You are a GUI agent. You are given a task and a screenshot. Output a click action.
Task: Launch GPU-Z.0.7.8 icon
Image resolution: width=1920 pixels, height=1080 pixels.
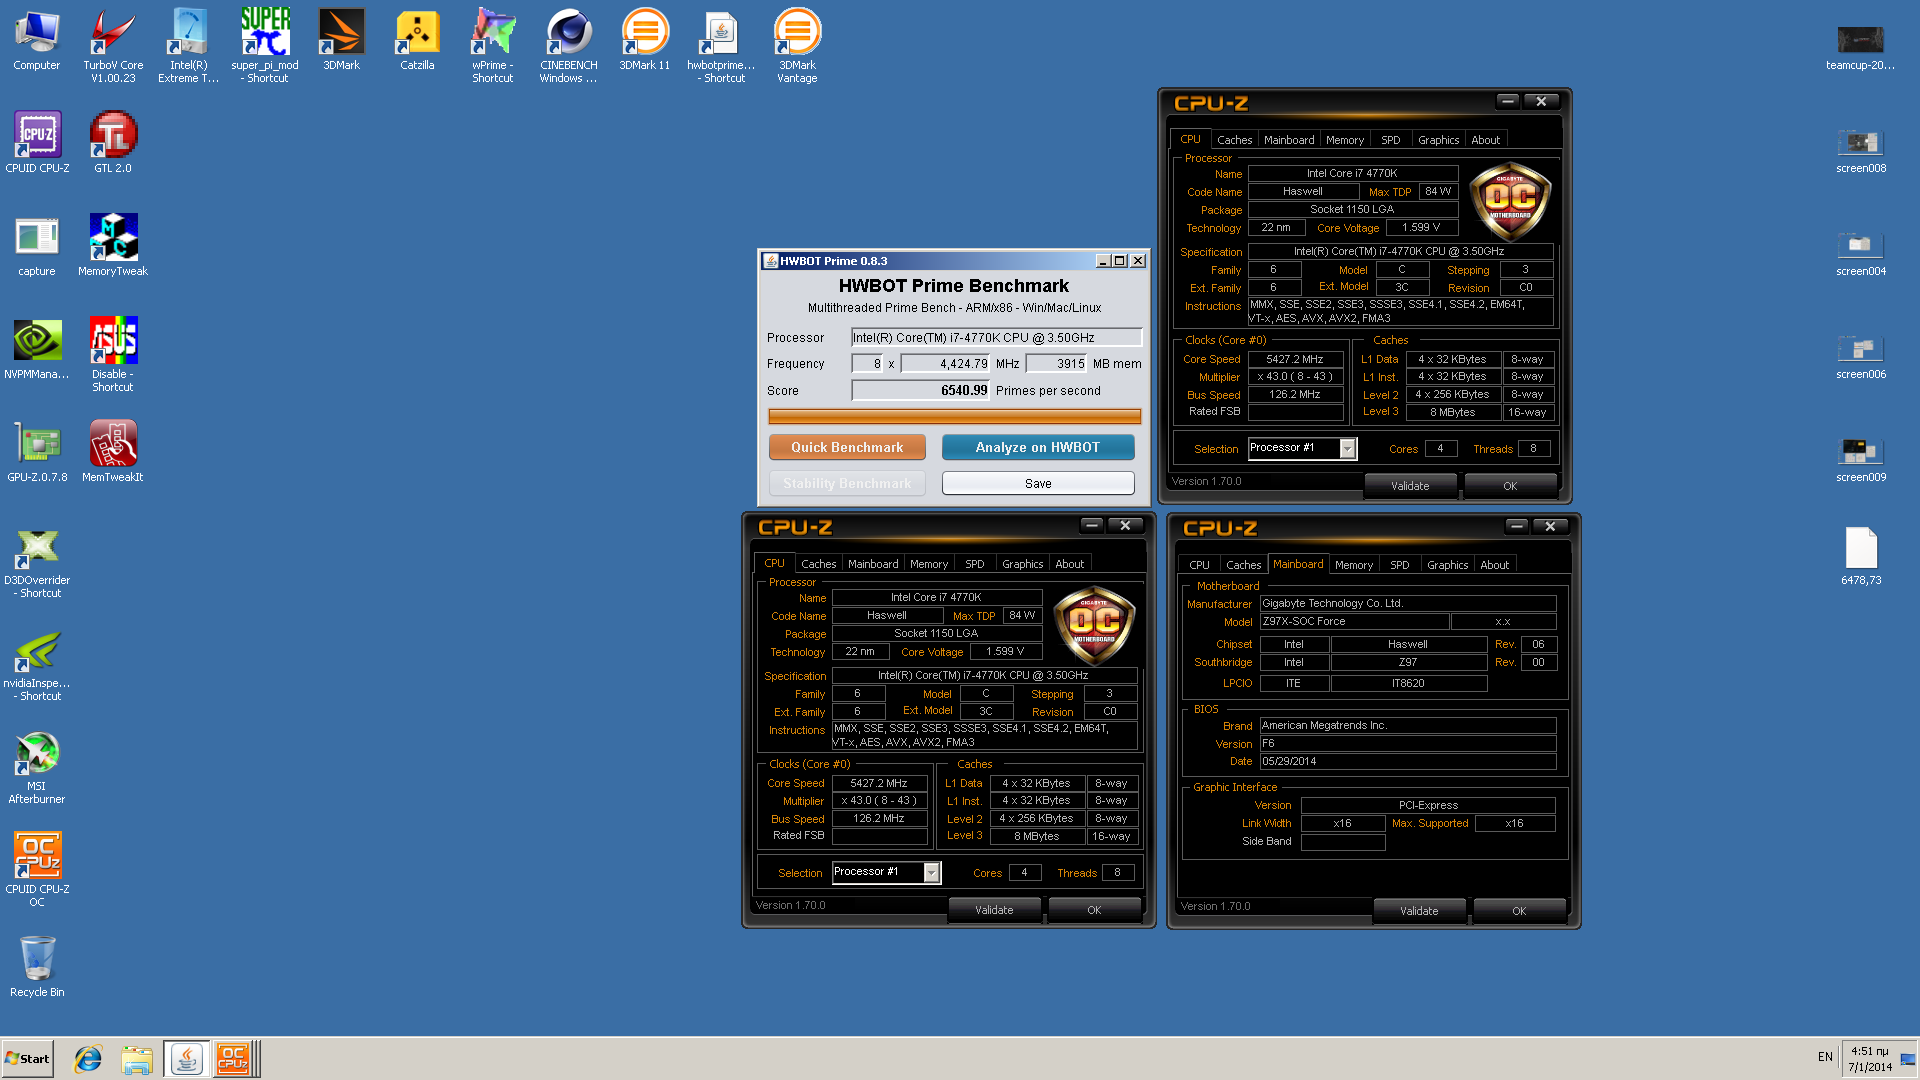click(37, 452)
